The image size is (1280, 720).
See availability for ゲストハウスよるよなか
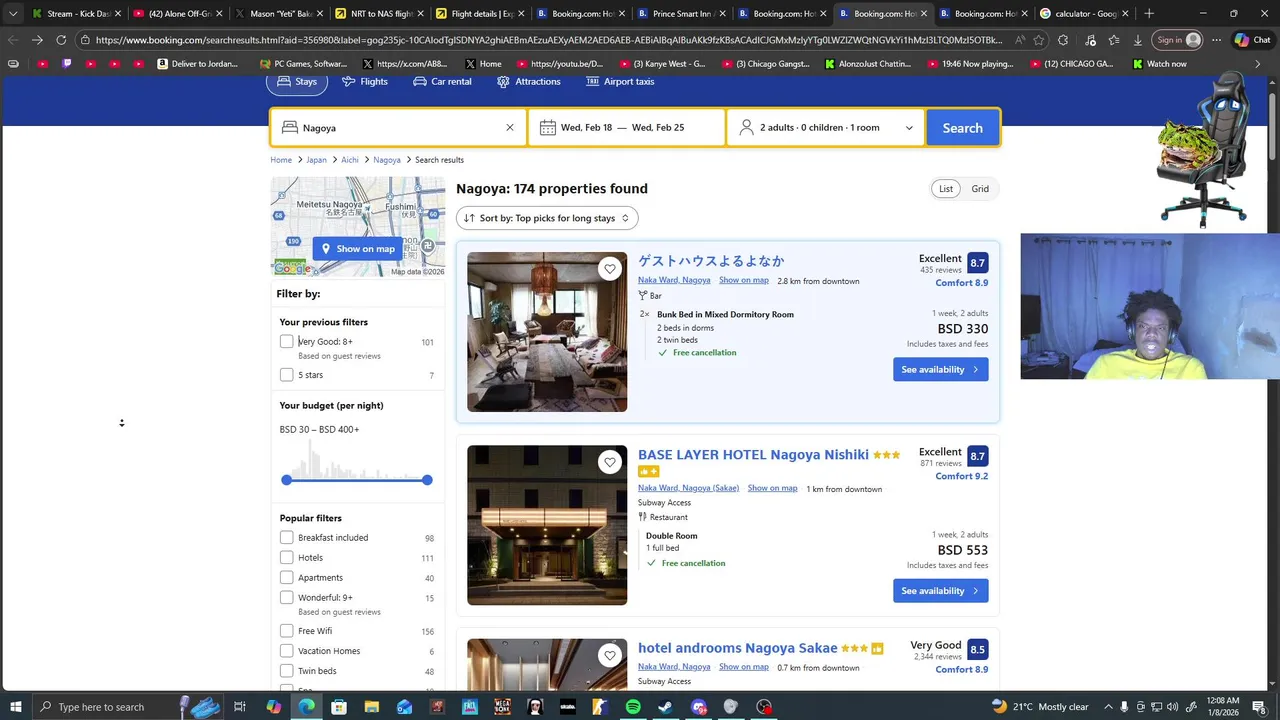(940, 370)
